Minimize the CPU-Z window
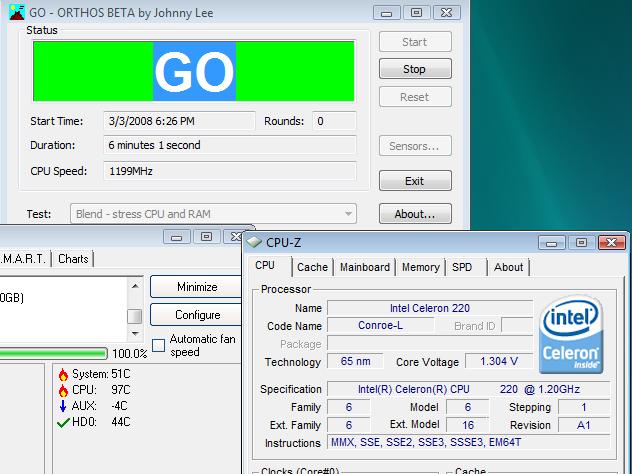 (x=551, y=243)
